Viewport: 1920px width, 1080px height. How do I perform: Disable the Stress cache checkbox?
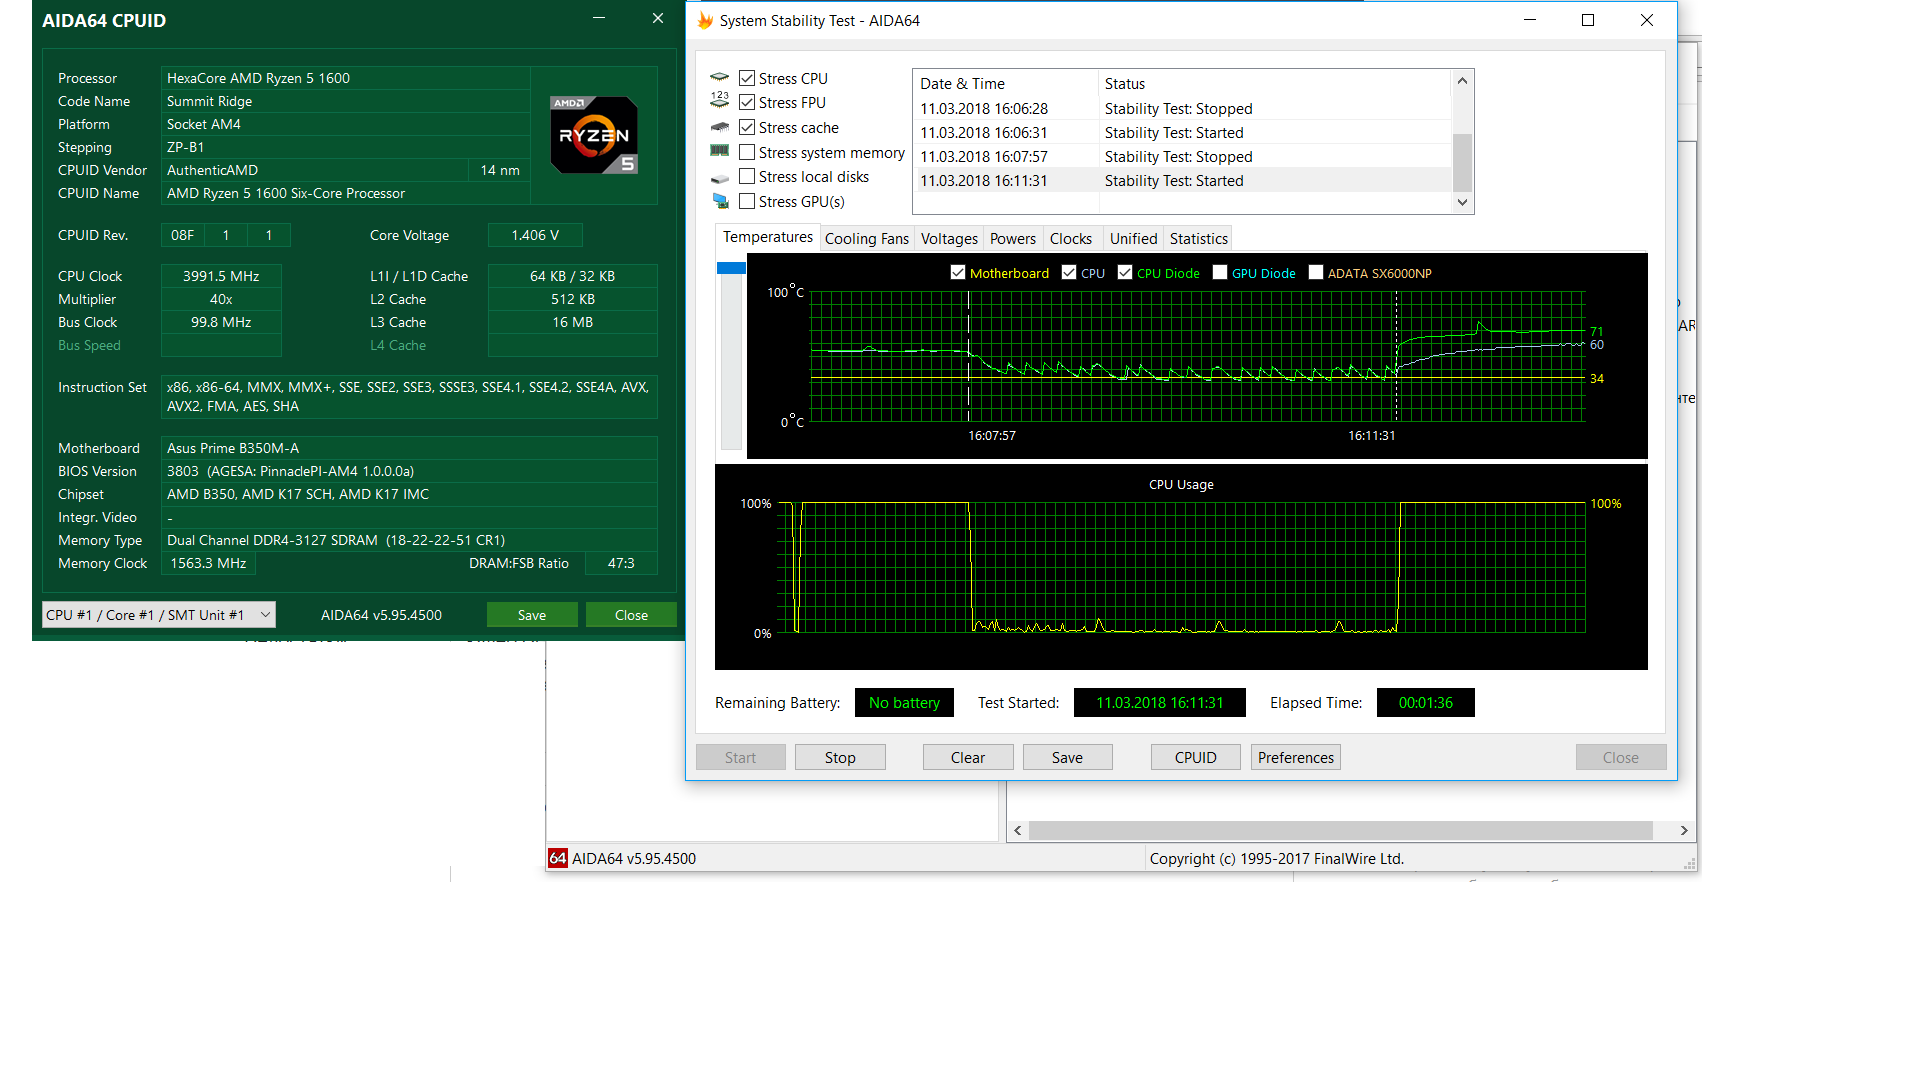(x=747, y=127)
